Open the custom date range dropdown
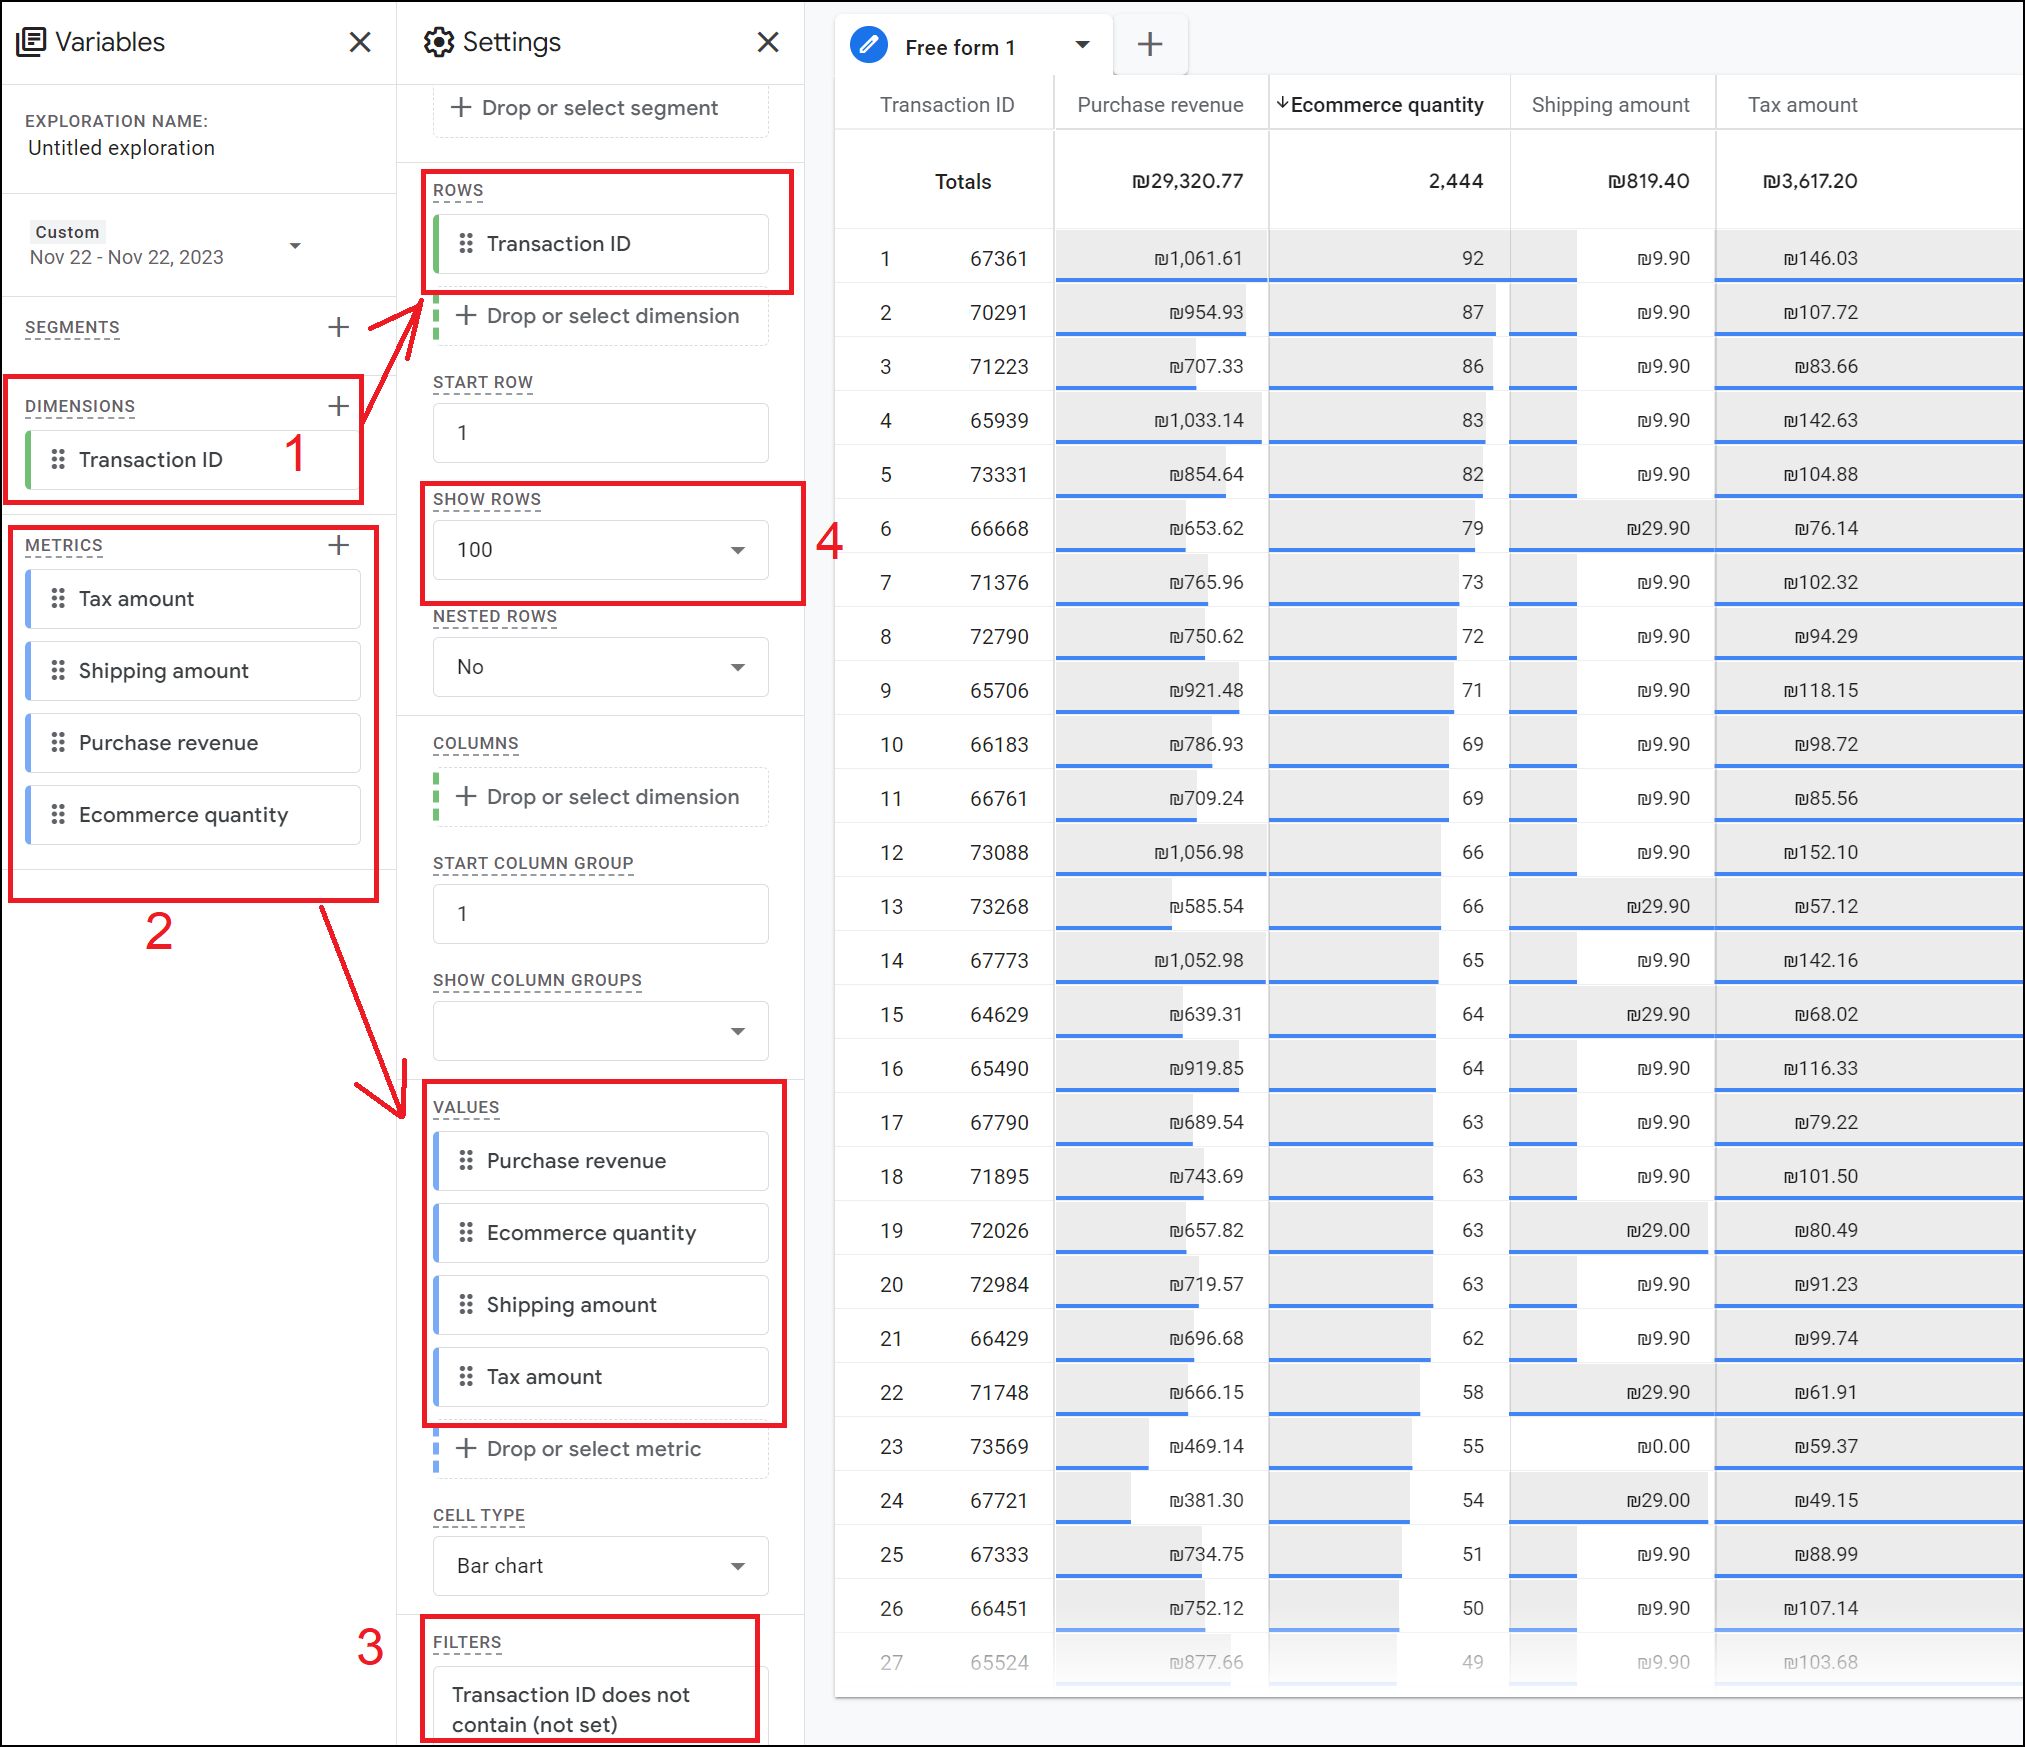This screenshot has height=1747, width=2025. click(295, 246)
